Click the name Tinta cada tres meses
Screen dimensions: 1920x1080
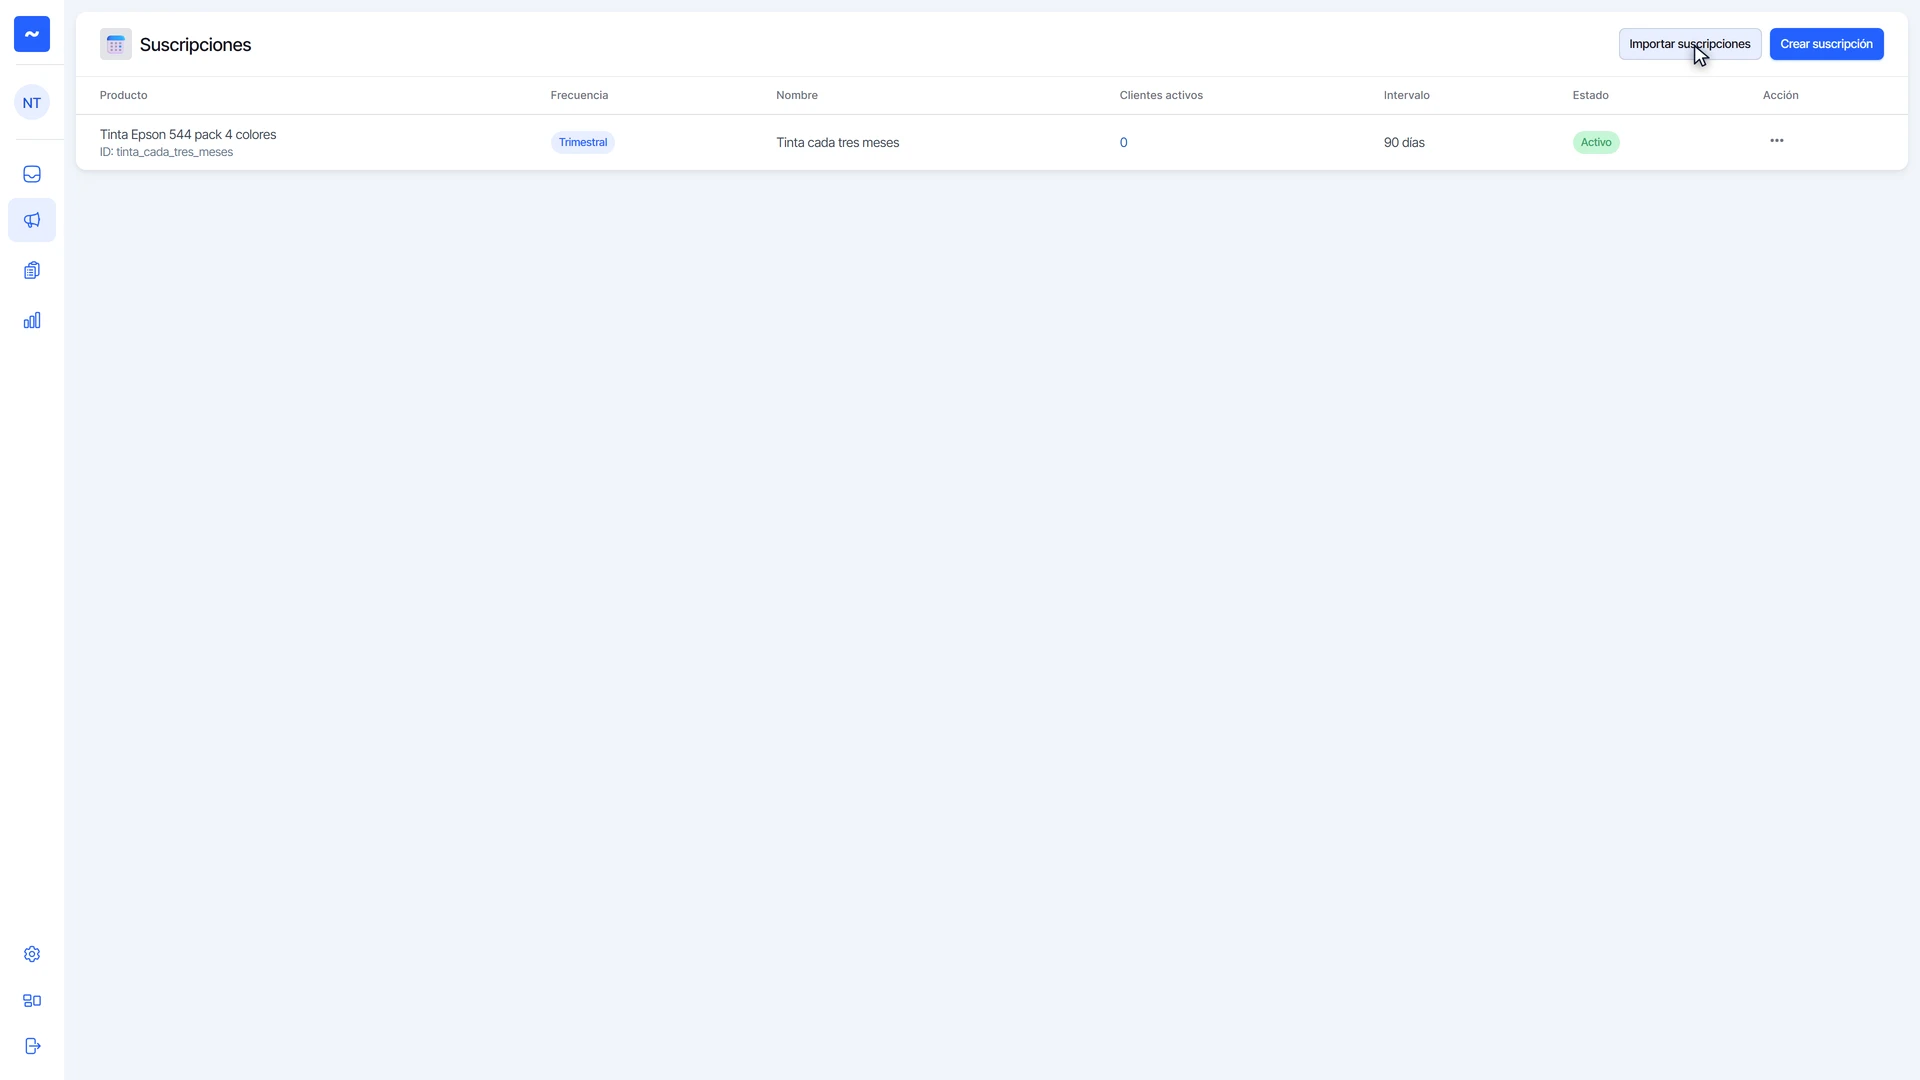coord(838,143)
